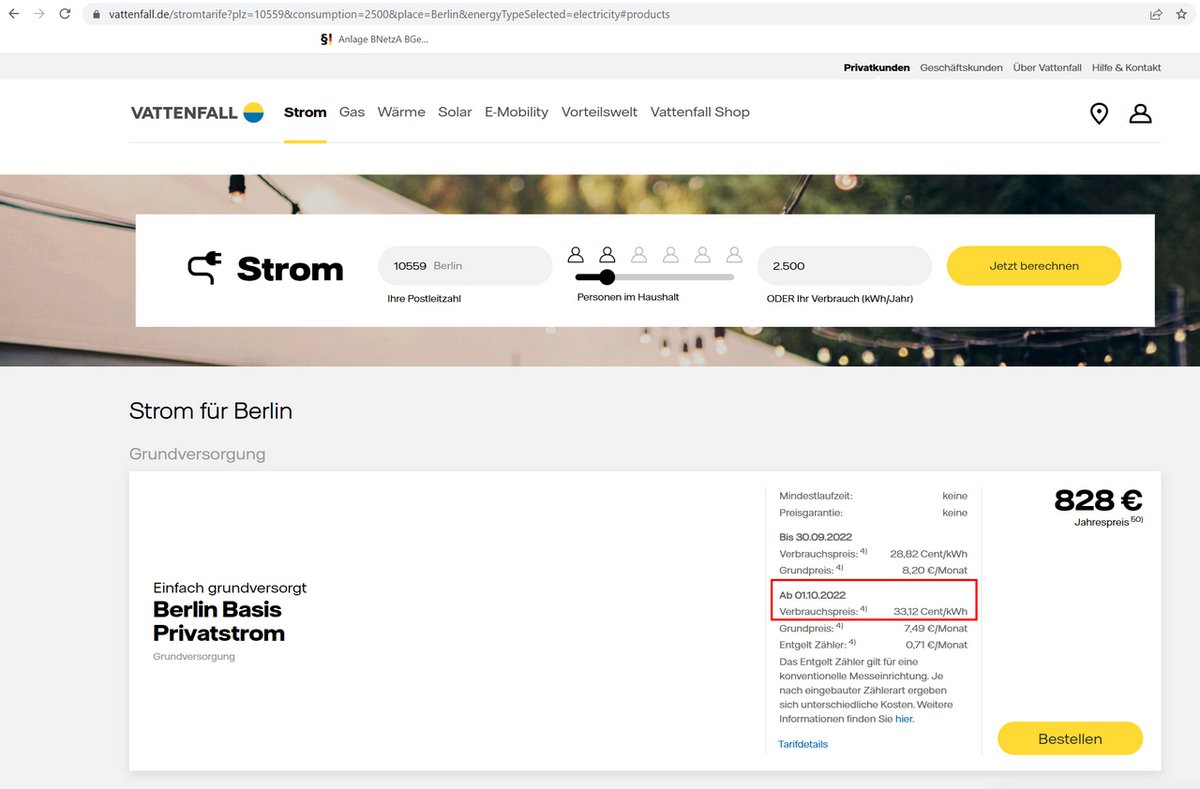1200x789 pixels.
Task: Open the Vattenfall Shop navigation item
Action: coord(700,112)
